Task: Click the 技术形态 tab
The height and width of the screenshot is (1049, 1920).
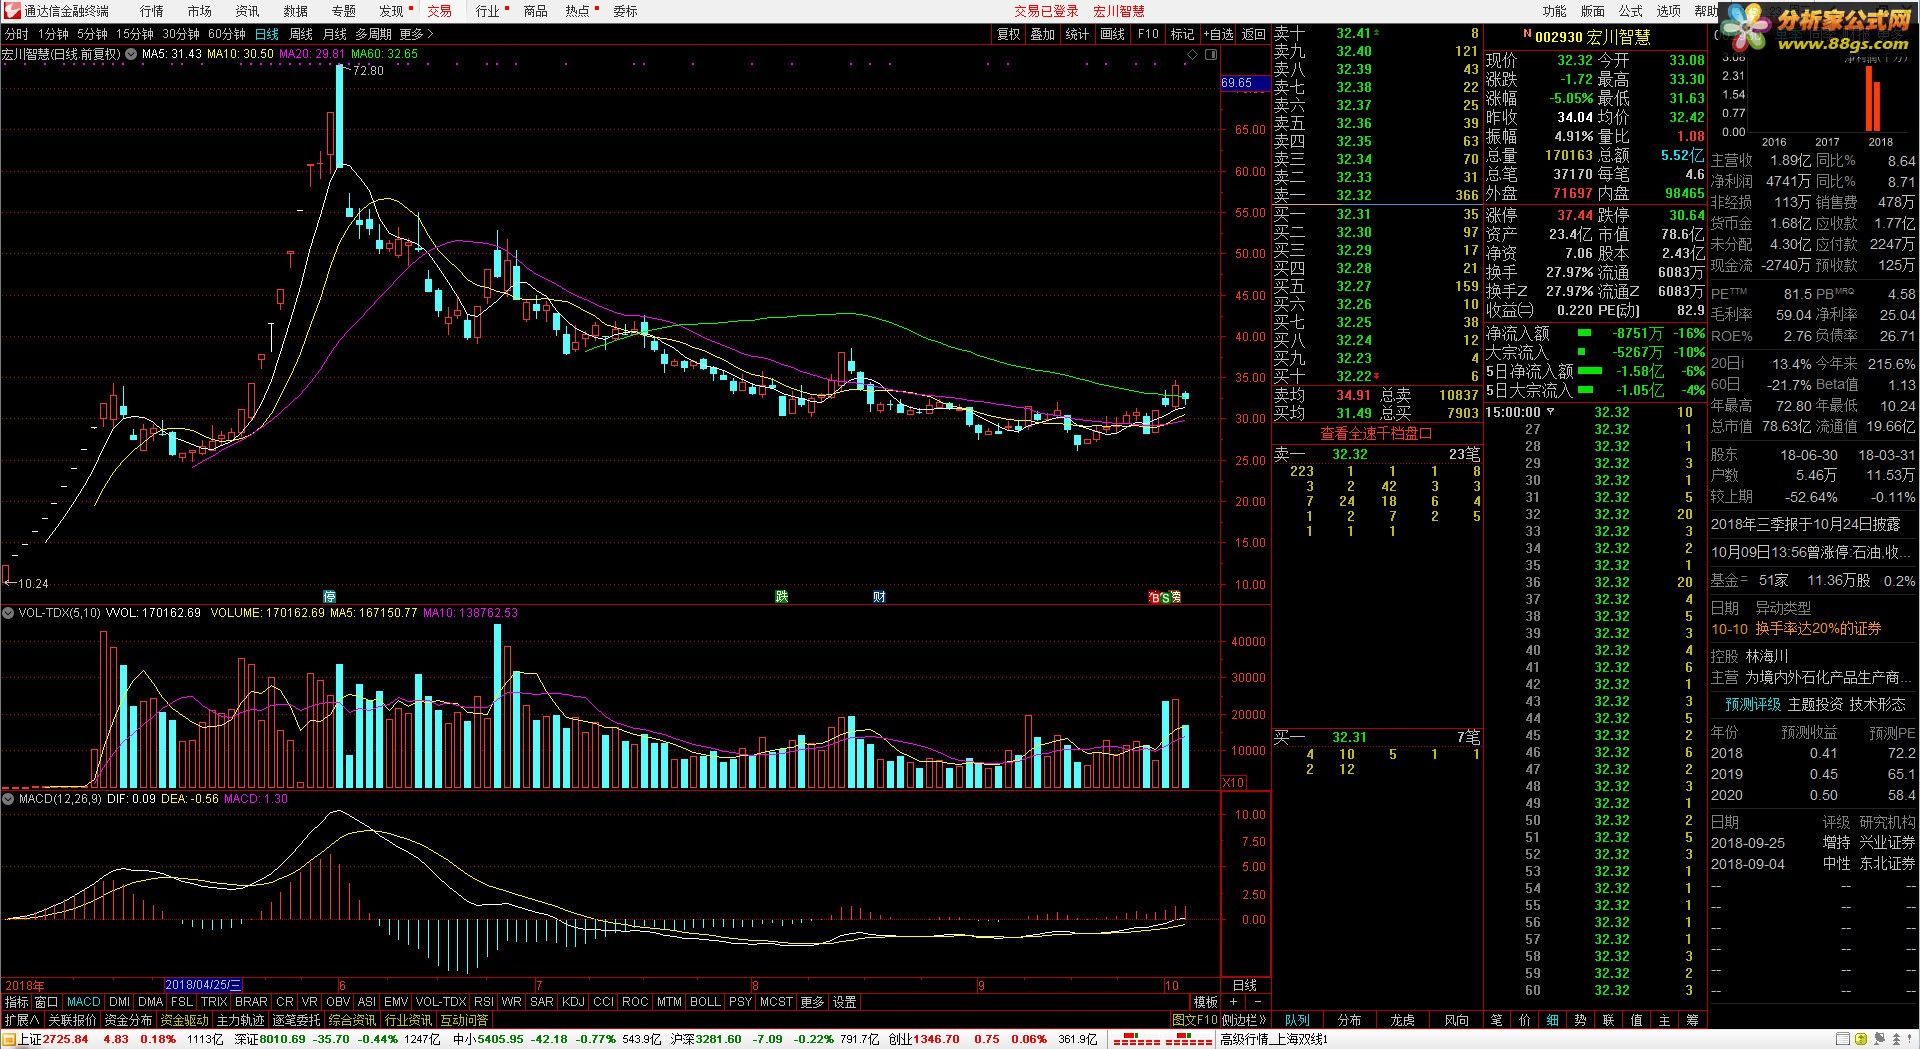Action: tap(1877, 704)
